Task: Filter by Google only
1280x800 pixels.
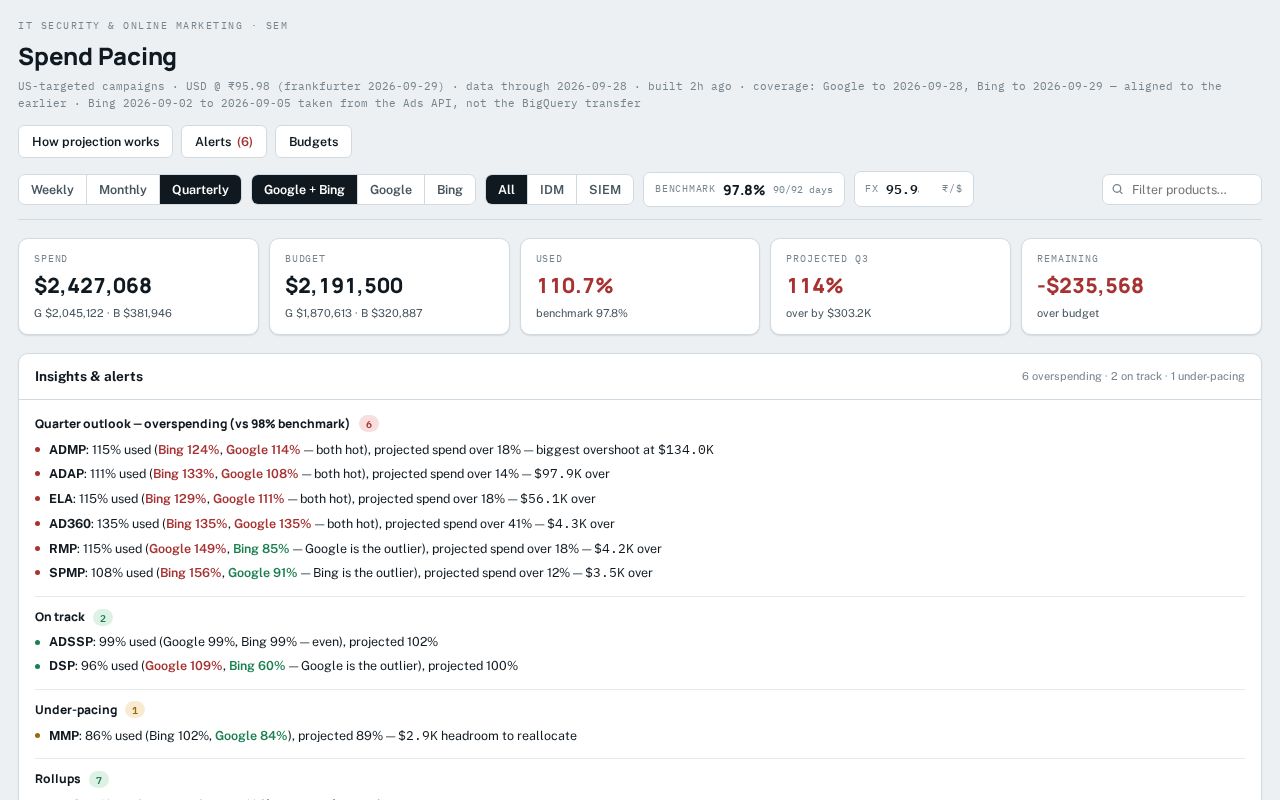Action: (x=391, y=189)
